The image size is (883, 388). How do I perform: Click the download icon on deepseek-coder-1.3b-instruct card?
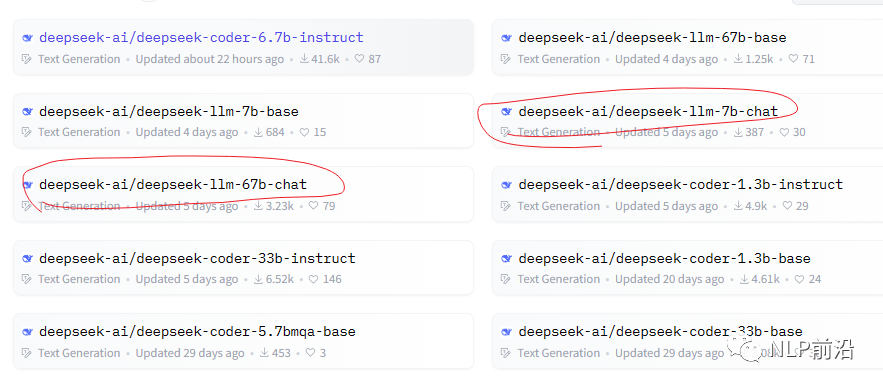click(738, 206)
